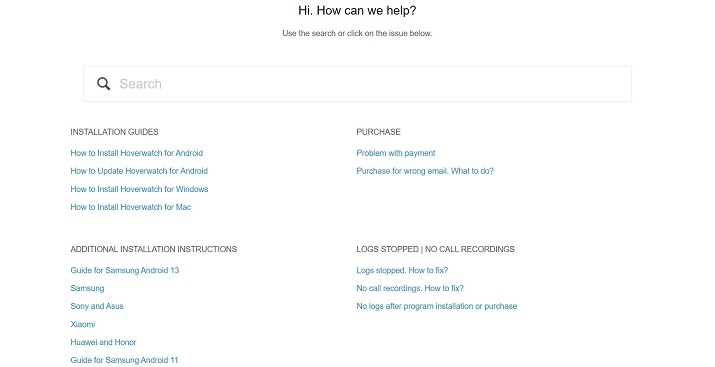The image size is (715, 367).
Task: Click Logs Stopped | No Call Recordings heading
Action: 435,249
